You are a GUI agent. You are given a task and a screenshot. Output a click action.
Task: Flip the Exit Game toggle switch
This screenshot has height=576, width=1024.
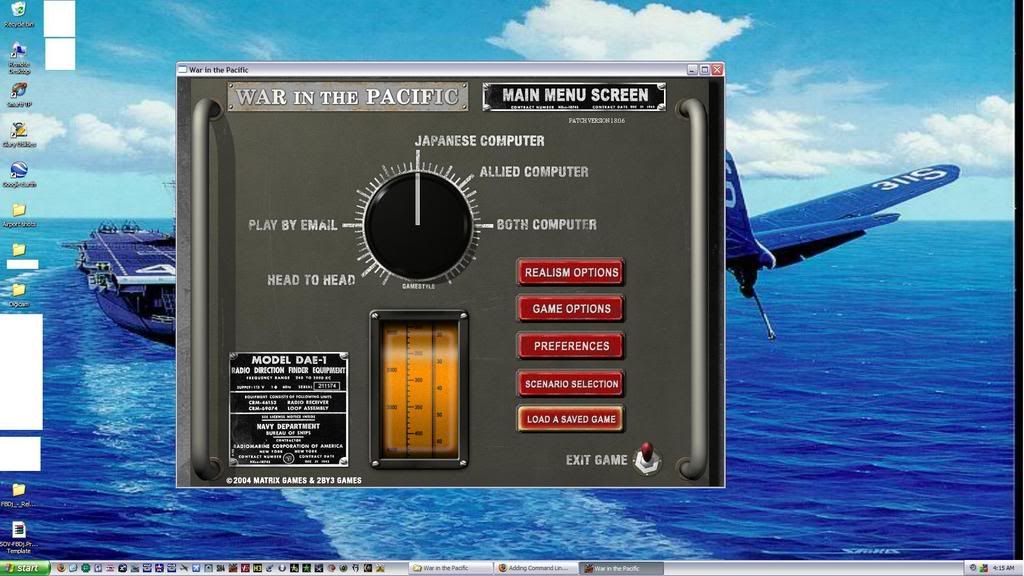click(x=647, y=458)
